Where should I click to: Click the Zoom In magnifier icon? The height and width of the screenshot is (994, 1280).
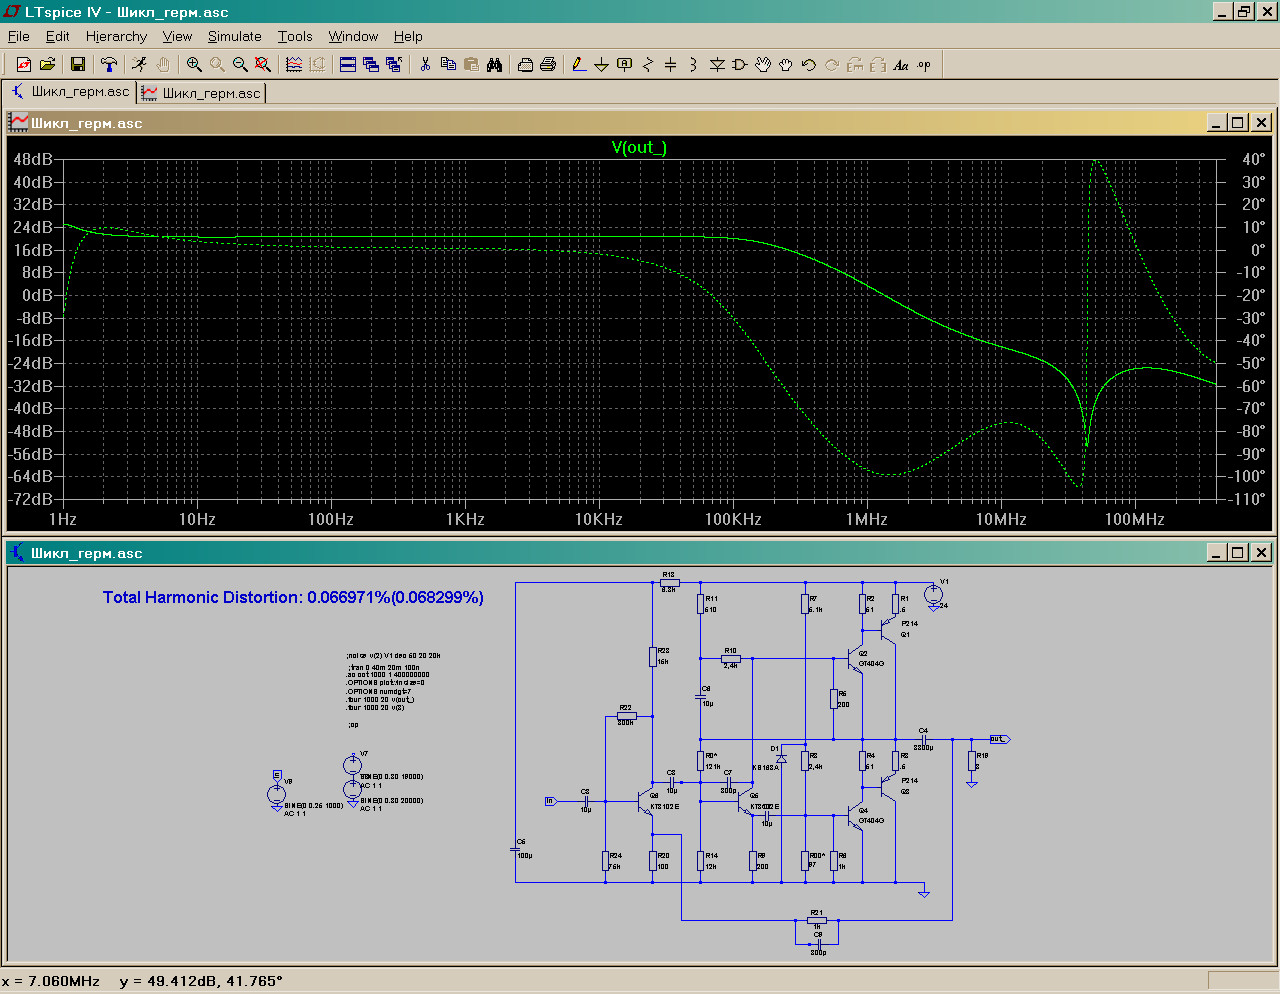pyautogui.click(x=194, y=65)
